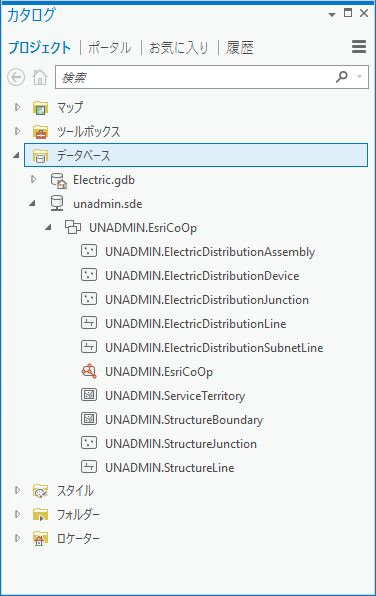The height and width of the screenshot is (596, 376).
Task: Click the ElectricDistributionDevice point feature icon
Action: tap(89, 275)
